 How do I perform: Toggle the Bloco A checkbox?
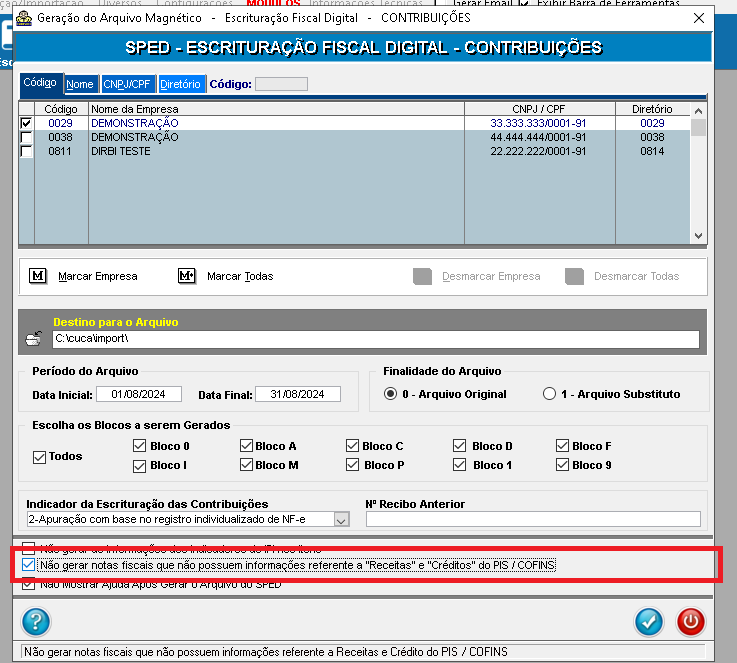click(246, 445)
